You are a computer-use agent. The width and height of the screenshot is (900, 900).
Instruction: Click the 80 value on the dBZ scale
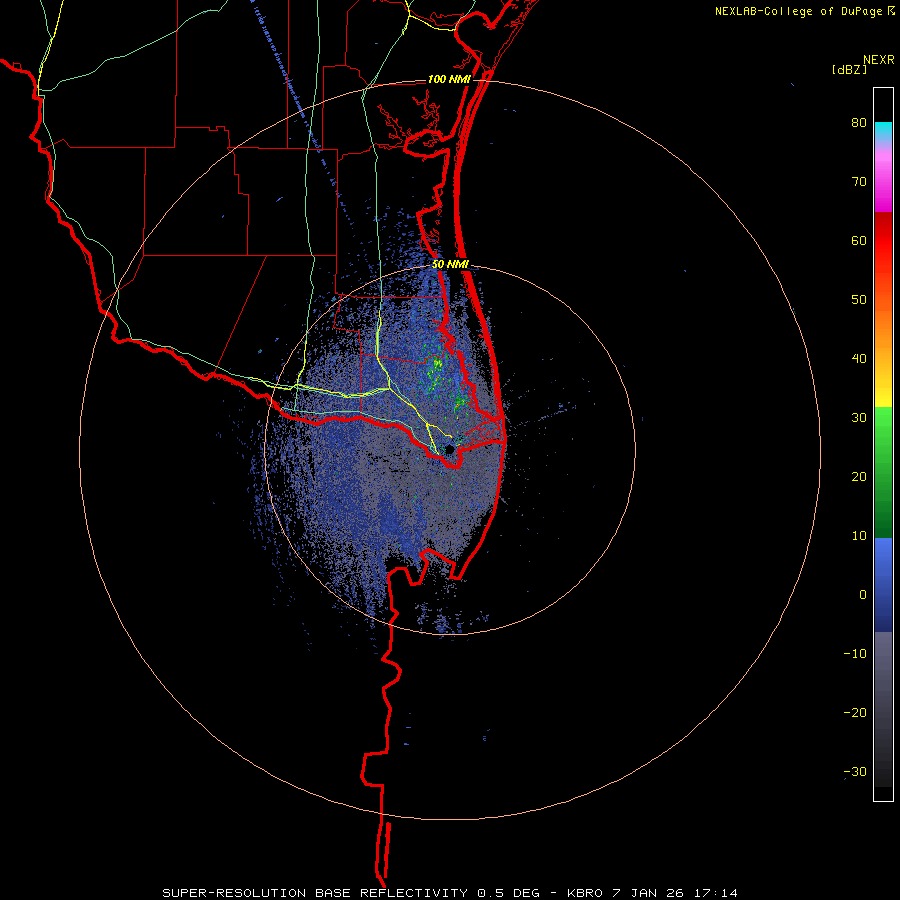point(859,123)
